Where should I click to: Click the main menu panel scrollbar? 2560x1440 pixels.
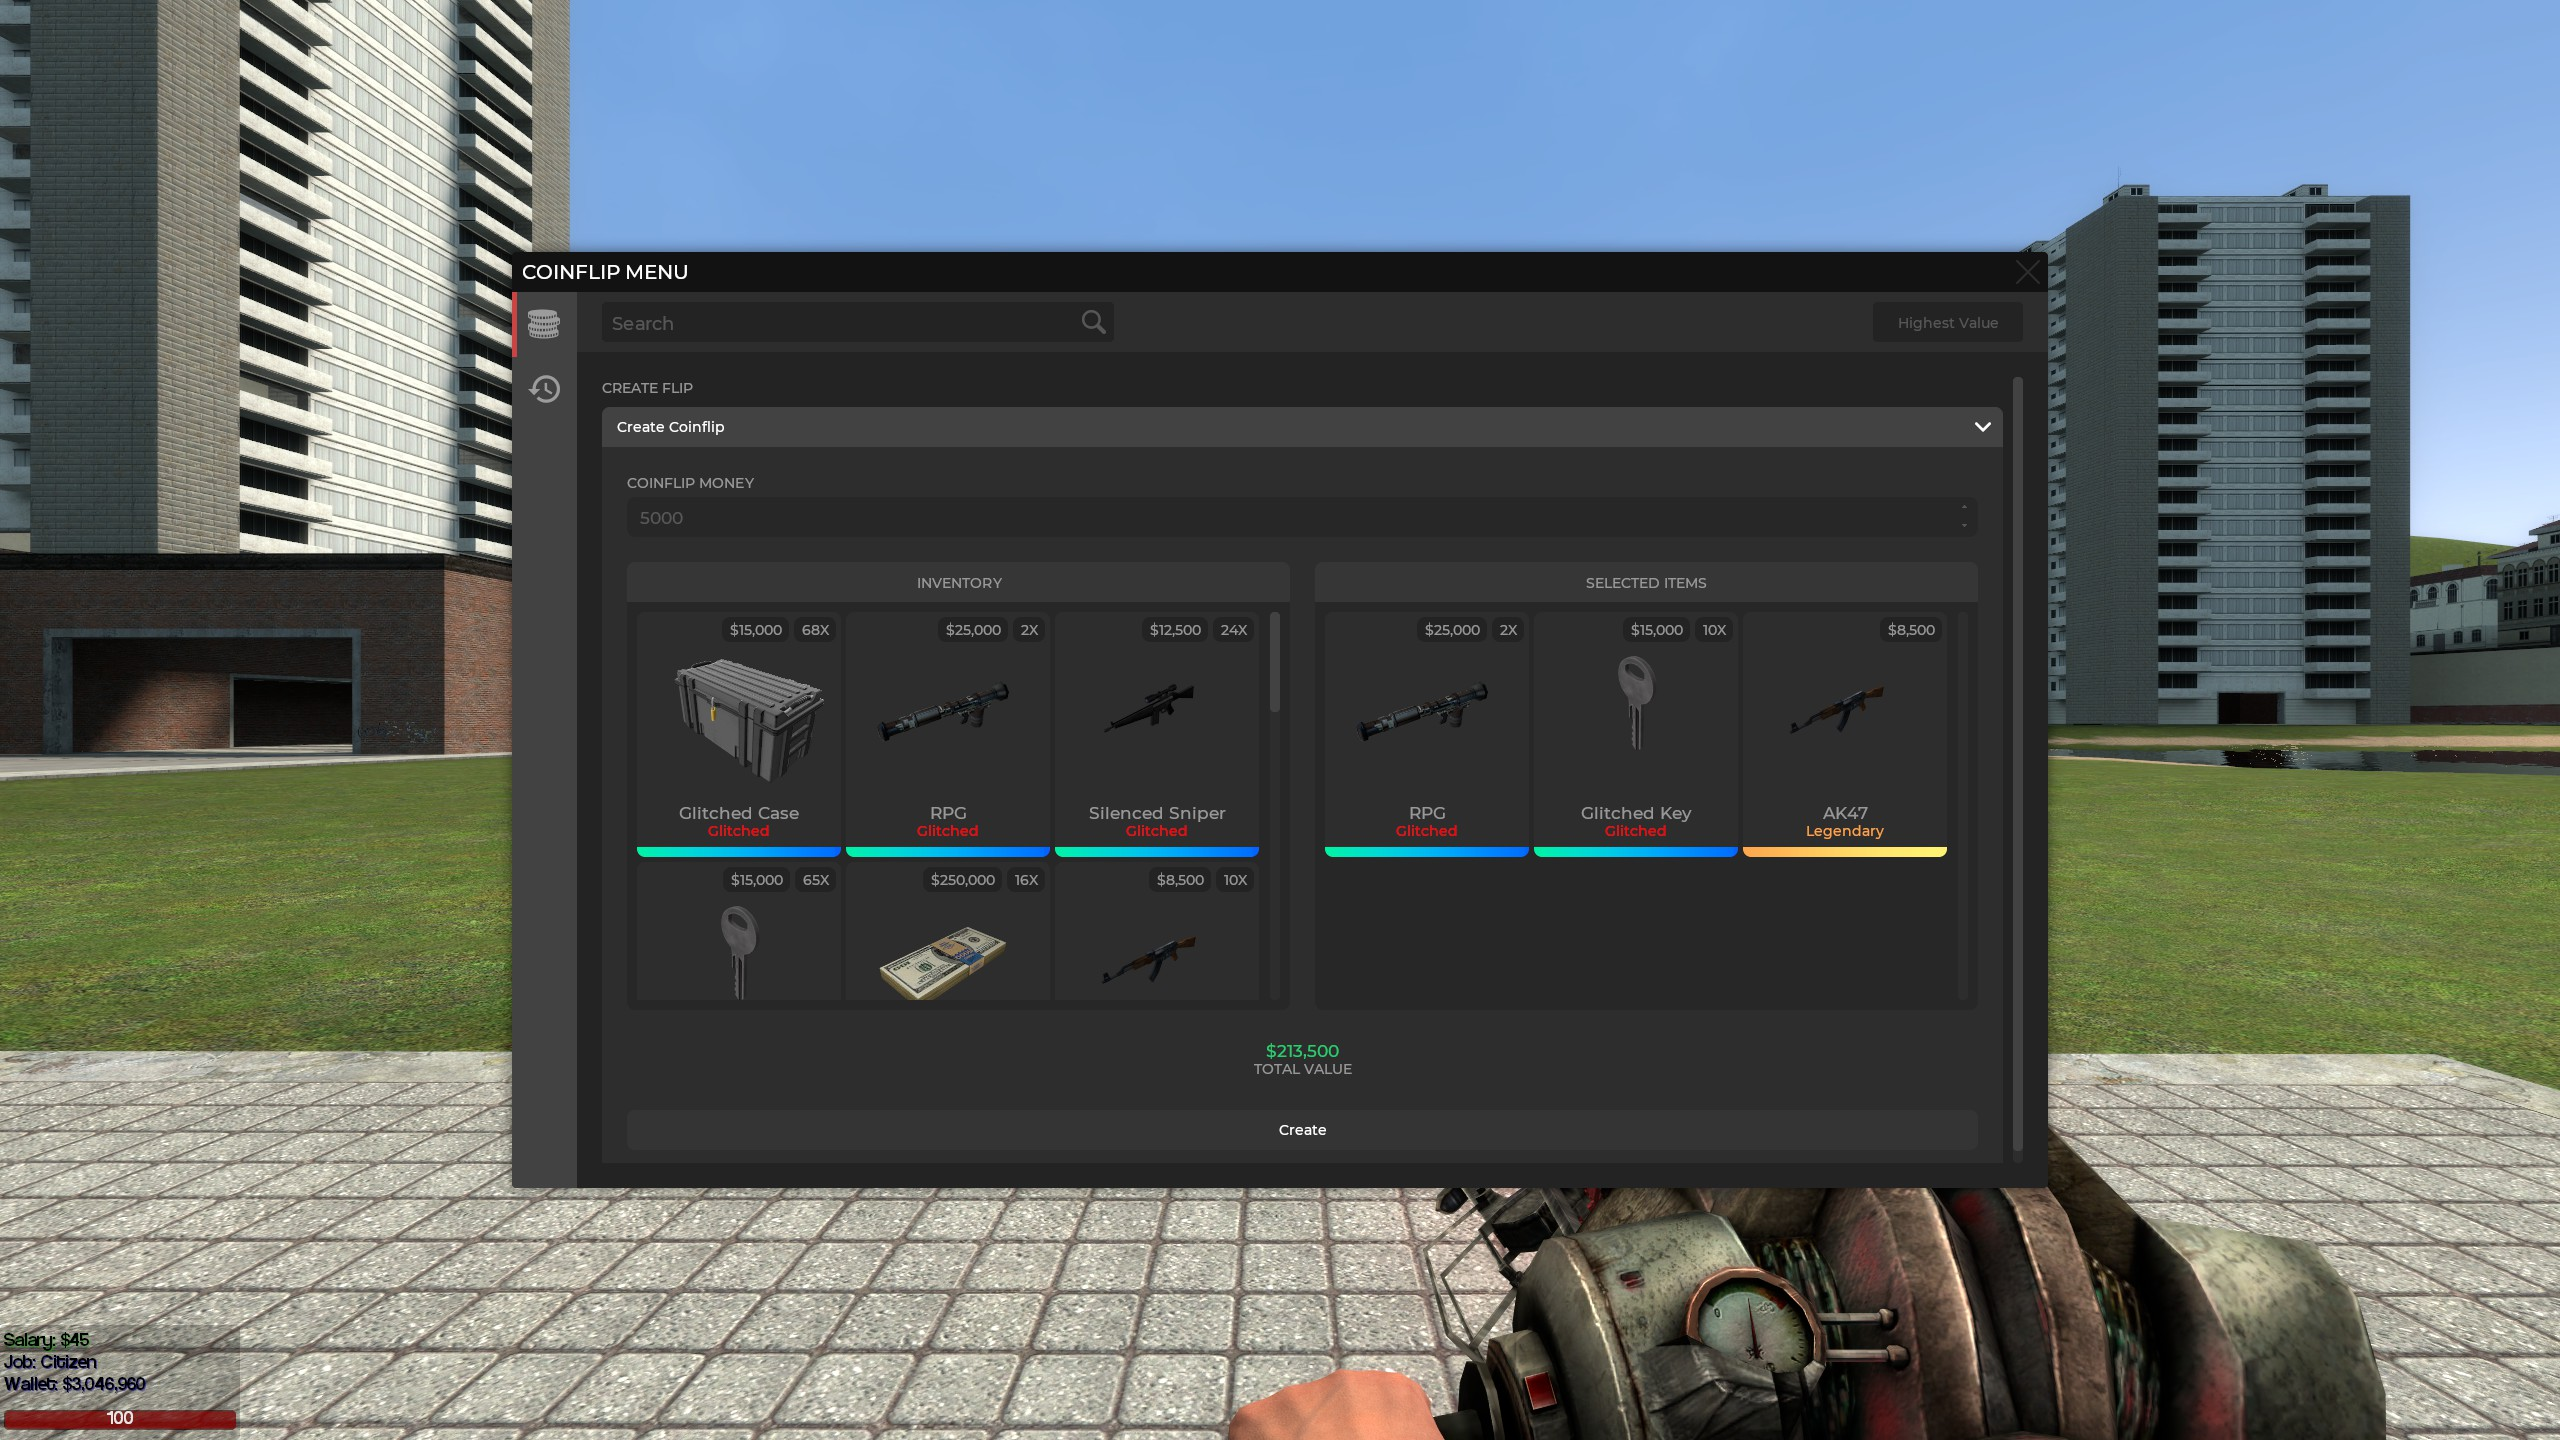point(2017,764)
